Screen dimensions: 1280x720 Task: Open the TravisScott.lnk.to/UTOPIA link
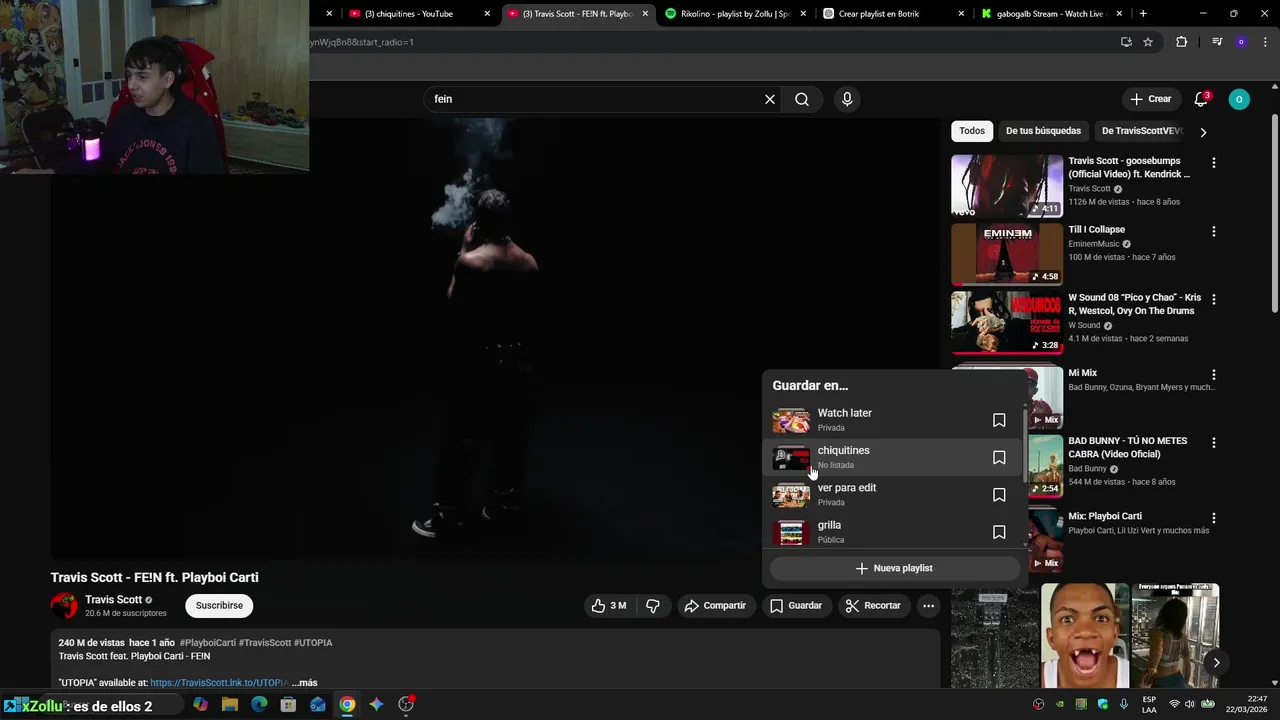click(x=219, y=683)
